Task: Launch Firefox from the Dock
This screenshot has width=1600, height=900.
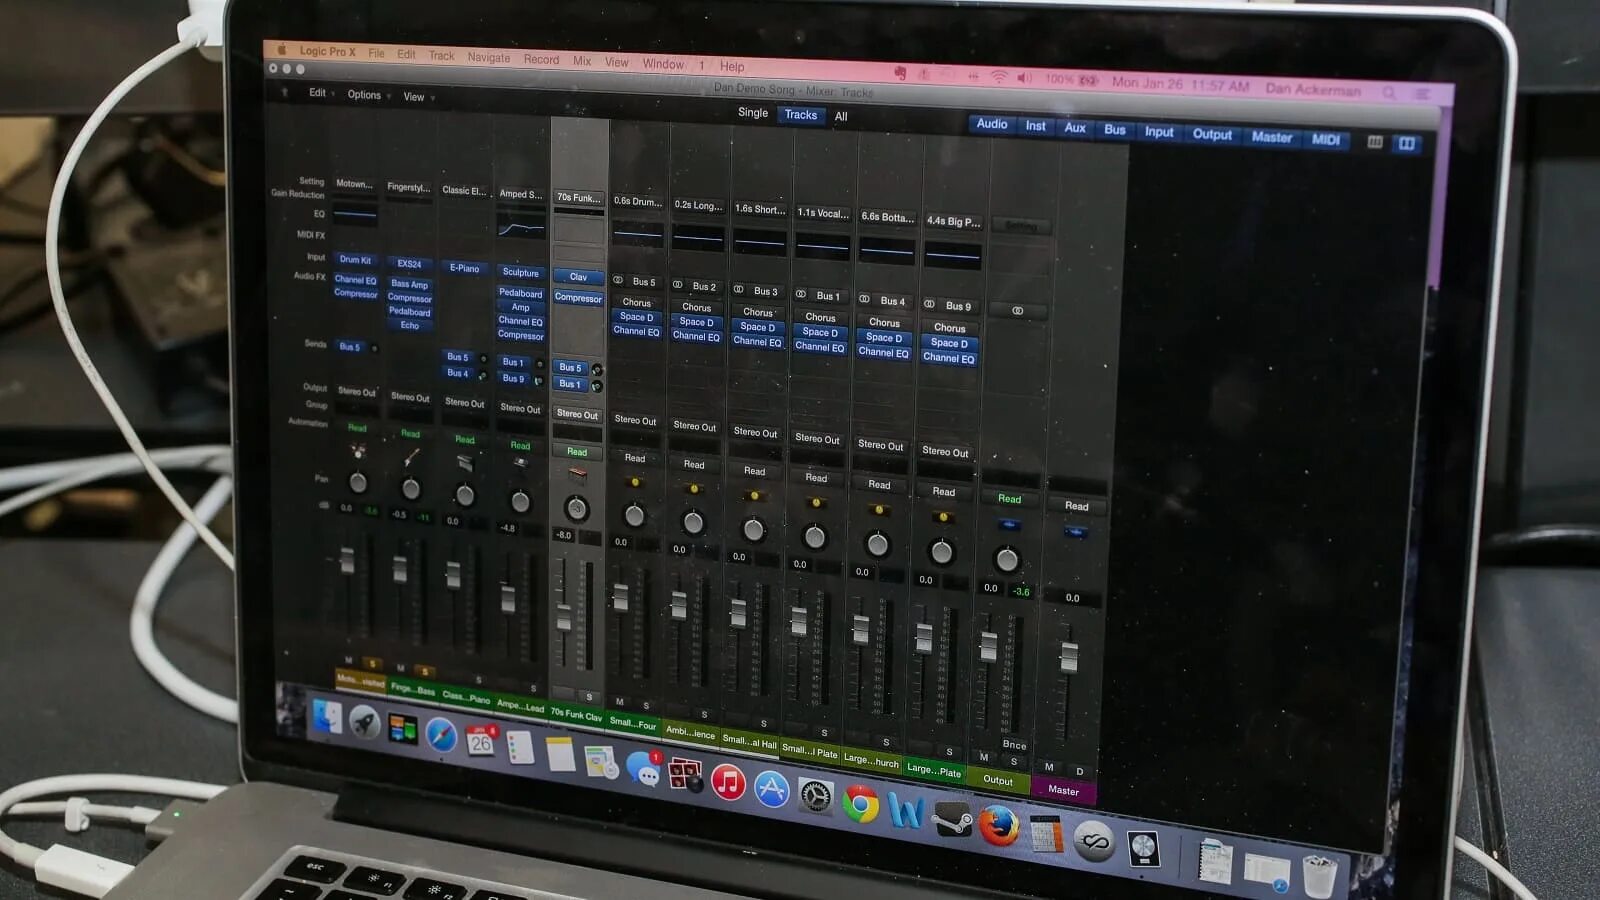Action: pos(998,827)
